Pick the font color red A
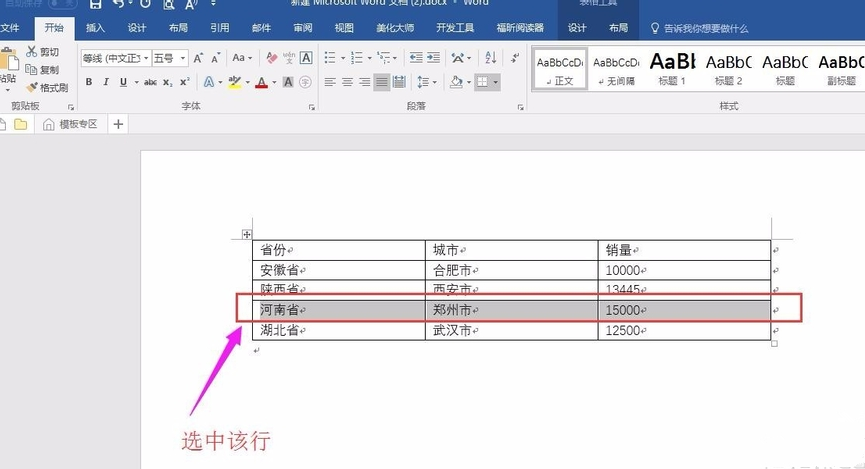Screen dimensions: 865x469 tap(262, 82)
